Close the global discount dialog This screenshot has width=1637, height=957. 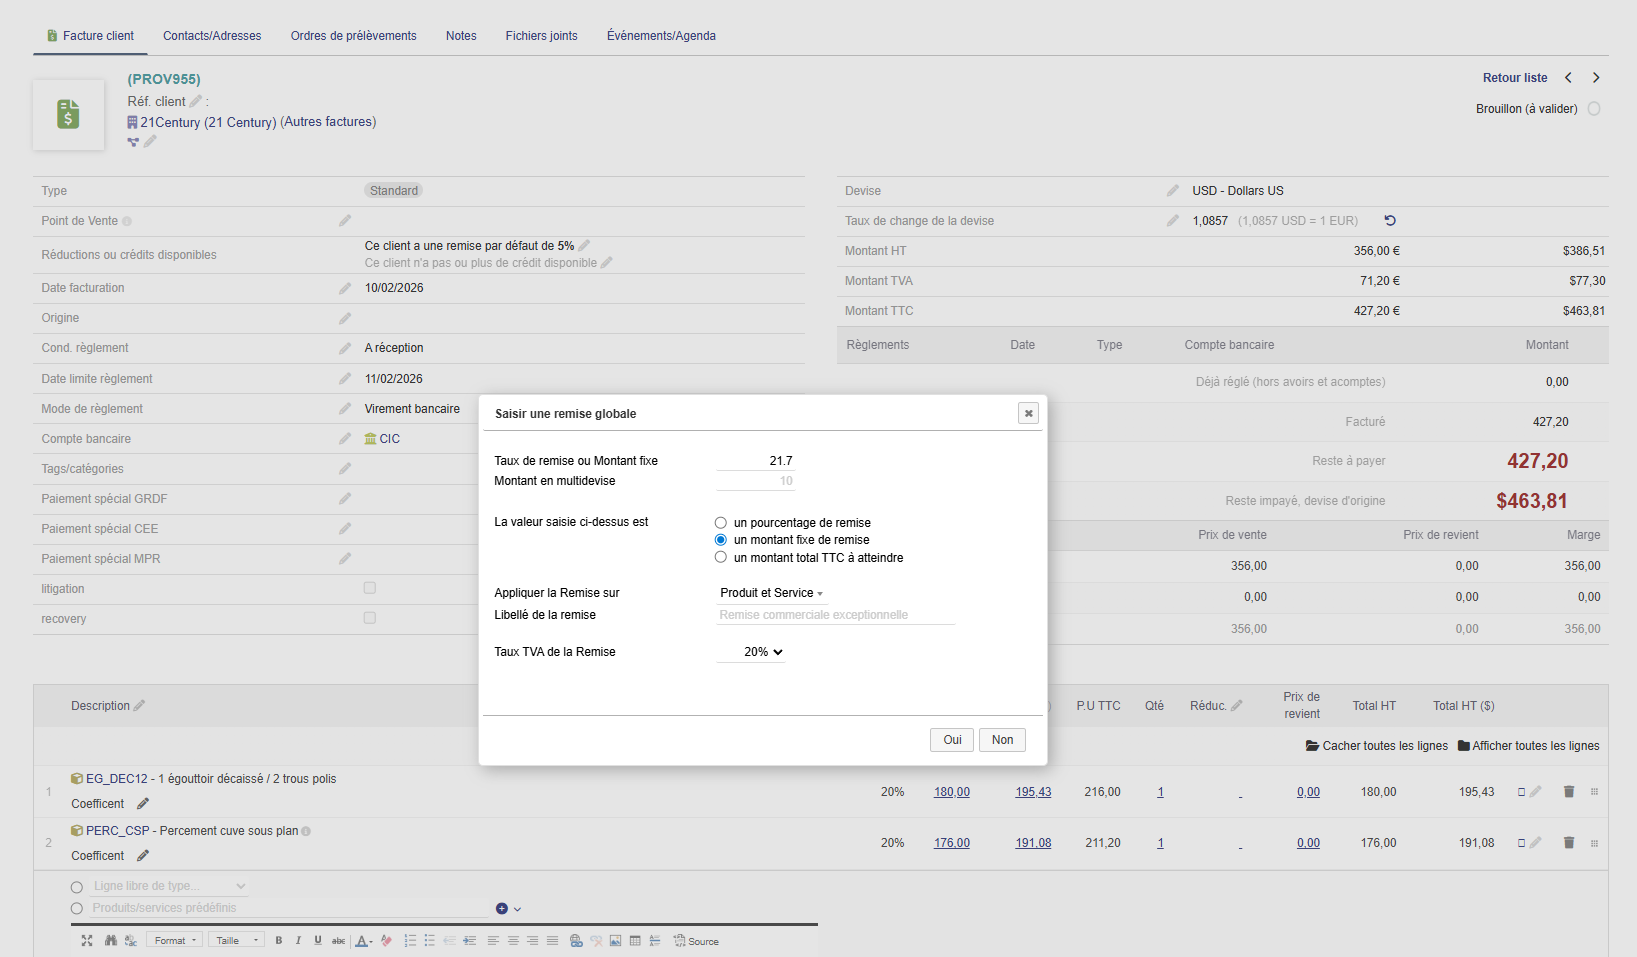click(x=1028, y=413)
